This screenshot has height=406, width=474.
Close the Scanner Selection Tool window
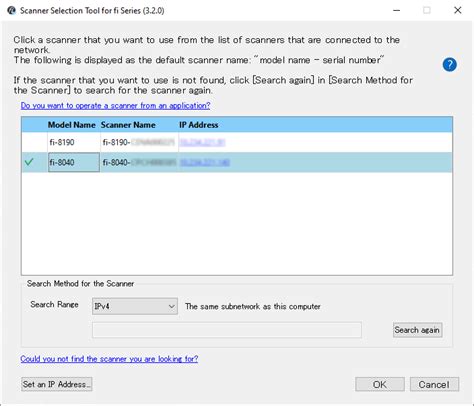[458, 10]
